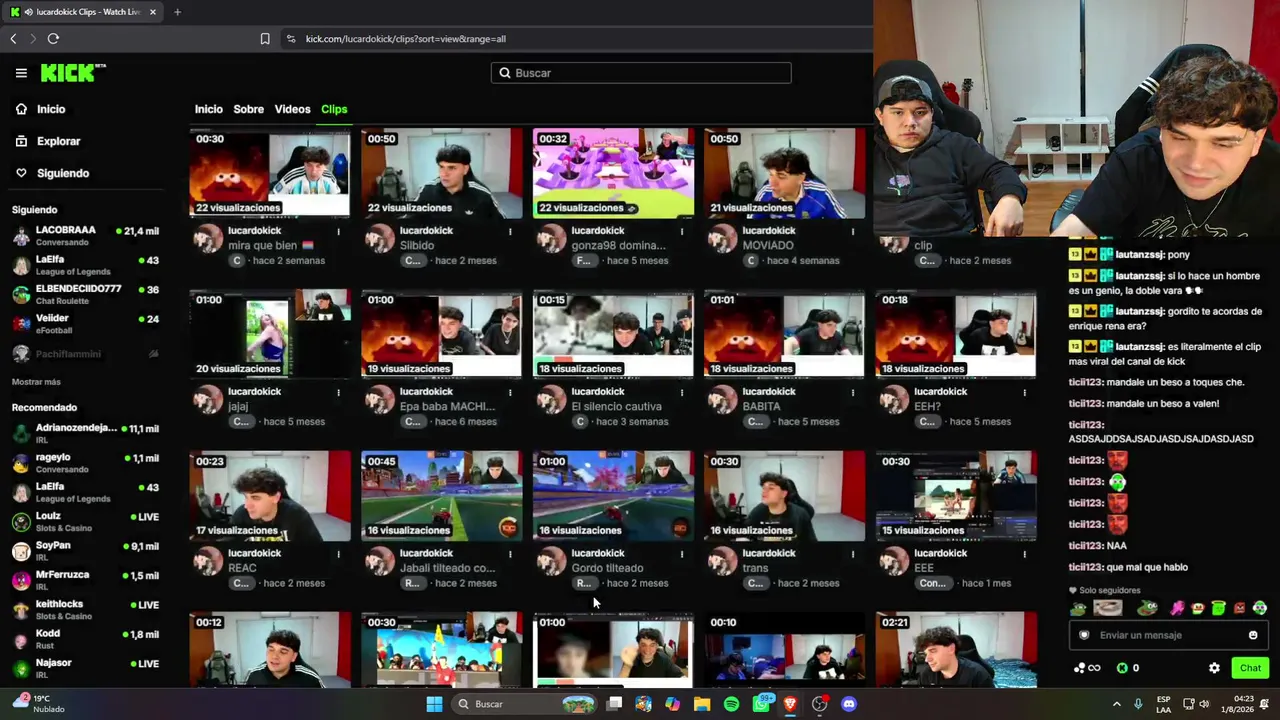
Task: Click the ESP LAA keyboard language indicator
Action: point(1164,704)
